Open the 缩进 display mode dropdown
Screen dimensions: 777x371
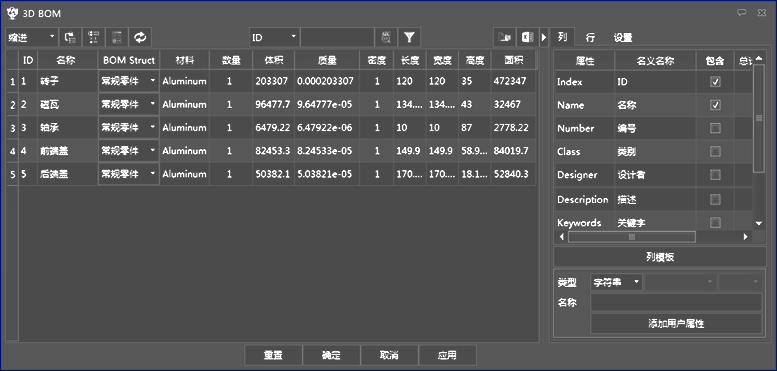[32, 37]
